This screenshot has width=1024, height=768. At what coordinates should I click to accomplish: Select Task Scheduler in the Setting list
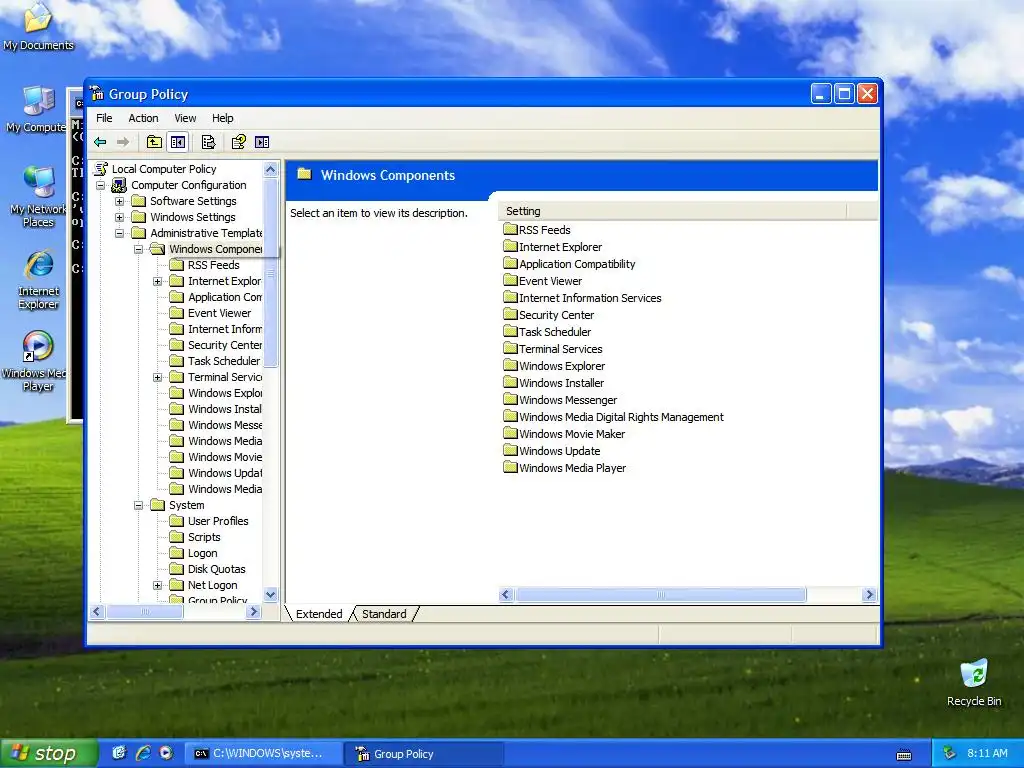(547, 332)
